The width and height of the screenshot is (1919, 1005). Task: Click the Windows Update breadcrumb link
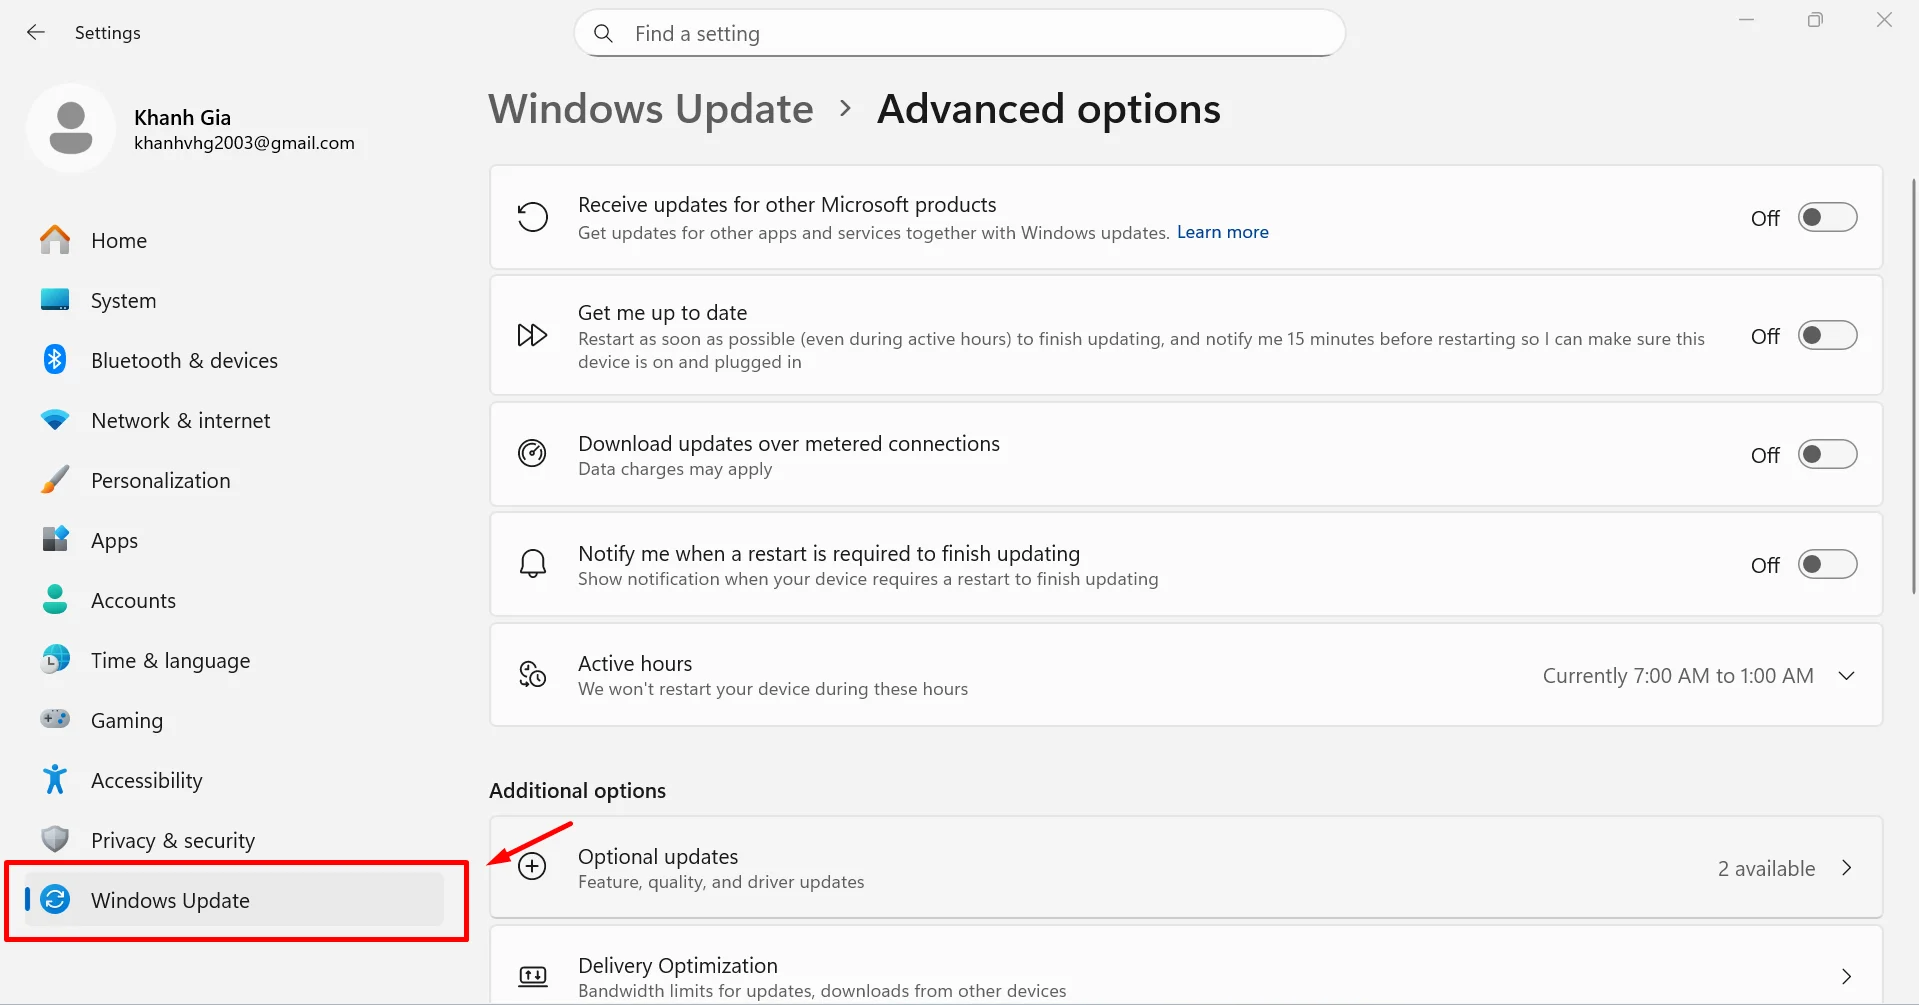pyautogui.click(x=651, y=109)
